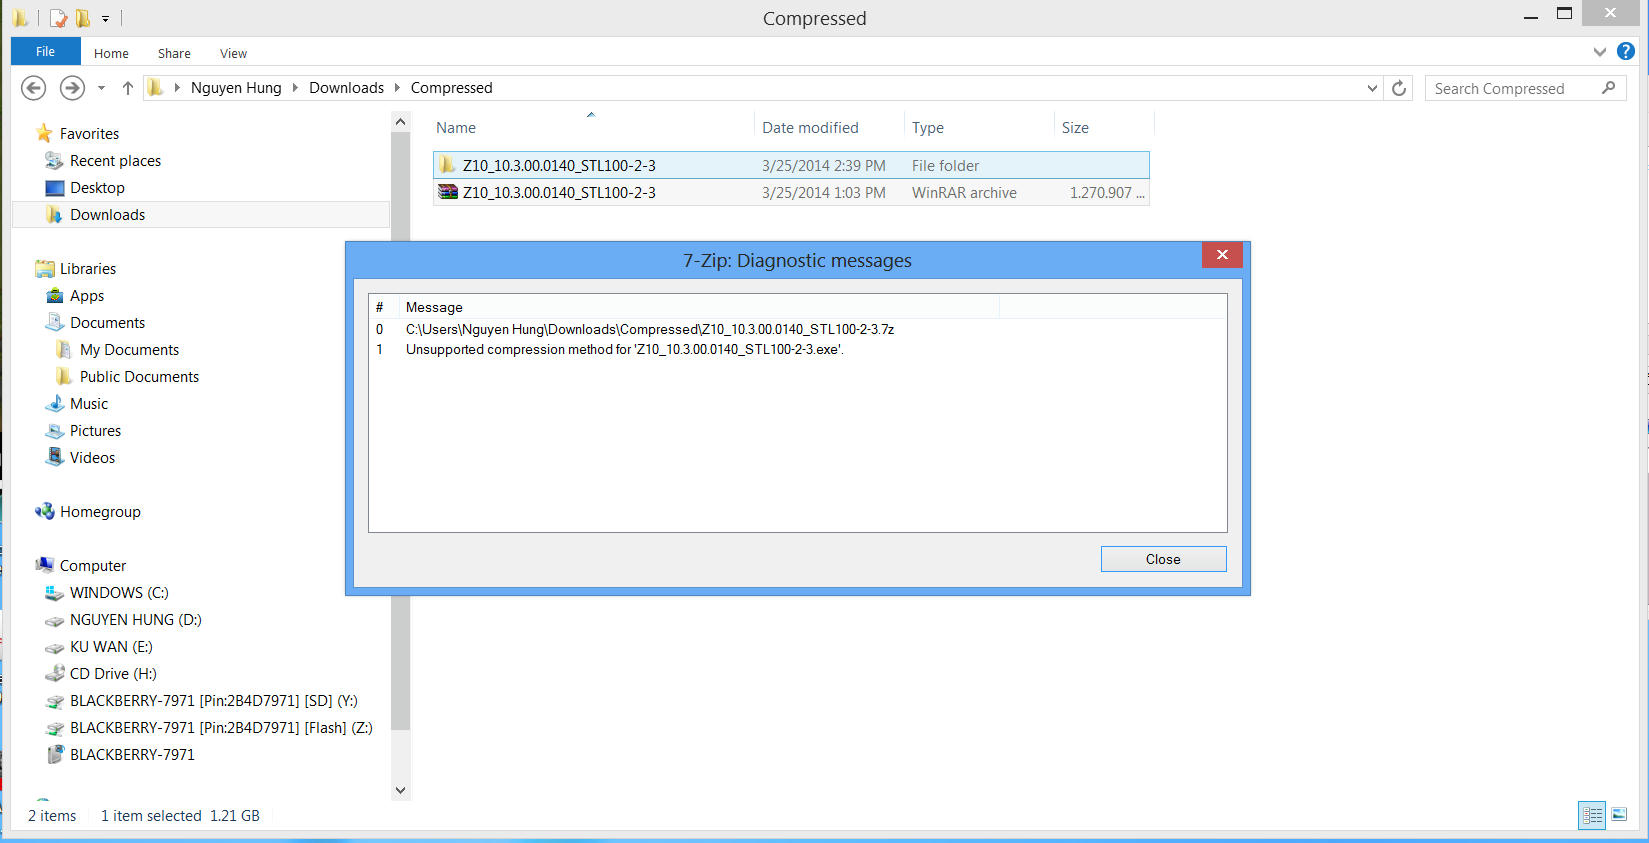Open Recent places in navigation pane
Screen dimensions: 1649x843
point(115,160)
